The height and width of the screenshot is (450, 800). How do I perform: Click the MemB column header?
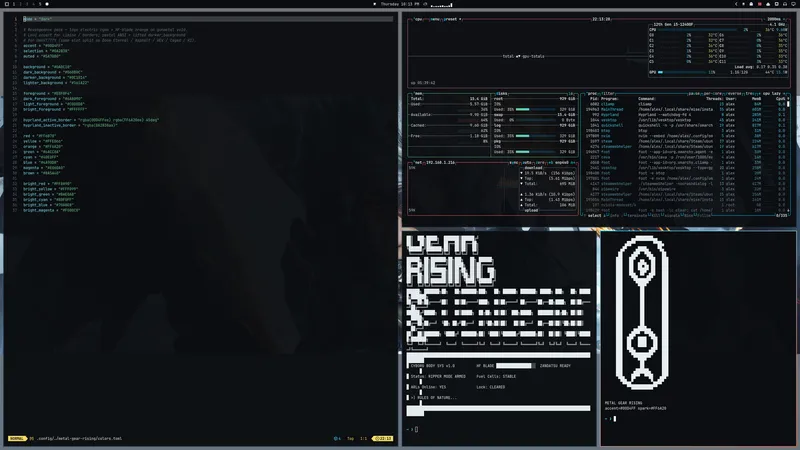point(756,99)
